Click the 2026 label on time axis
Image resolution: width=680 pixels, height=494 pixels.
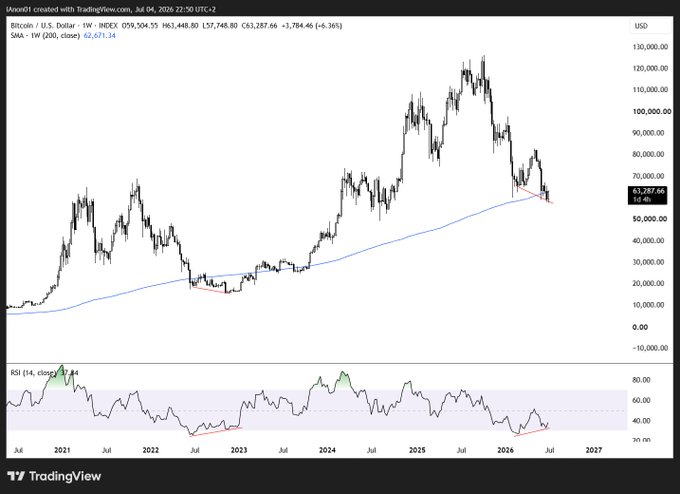[506, 450]
